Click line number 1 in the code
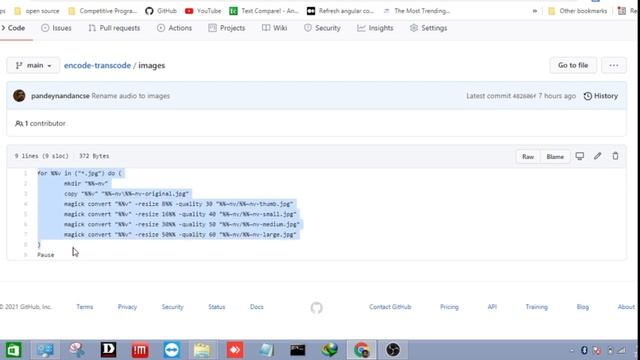640x360 pixels. [x=25, y=173]
